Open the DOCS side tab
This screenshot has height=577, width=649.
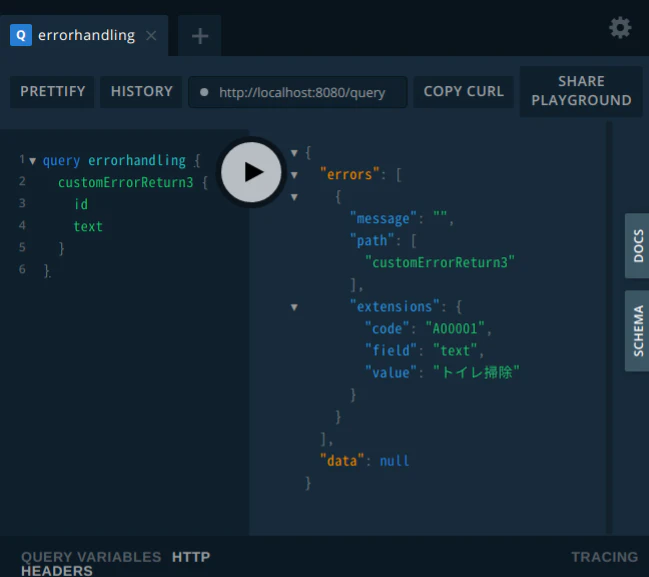(x=638, y=245)
